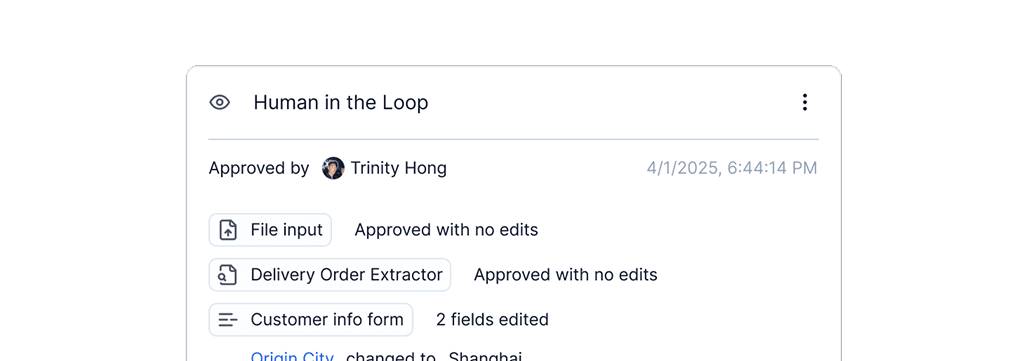Click Trinity Hong's avatar picture
1027x361 pixels.
[333, 168]
